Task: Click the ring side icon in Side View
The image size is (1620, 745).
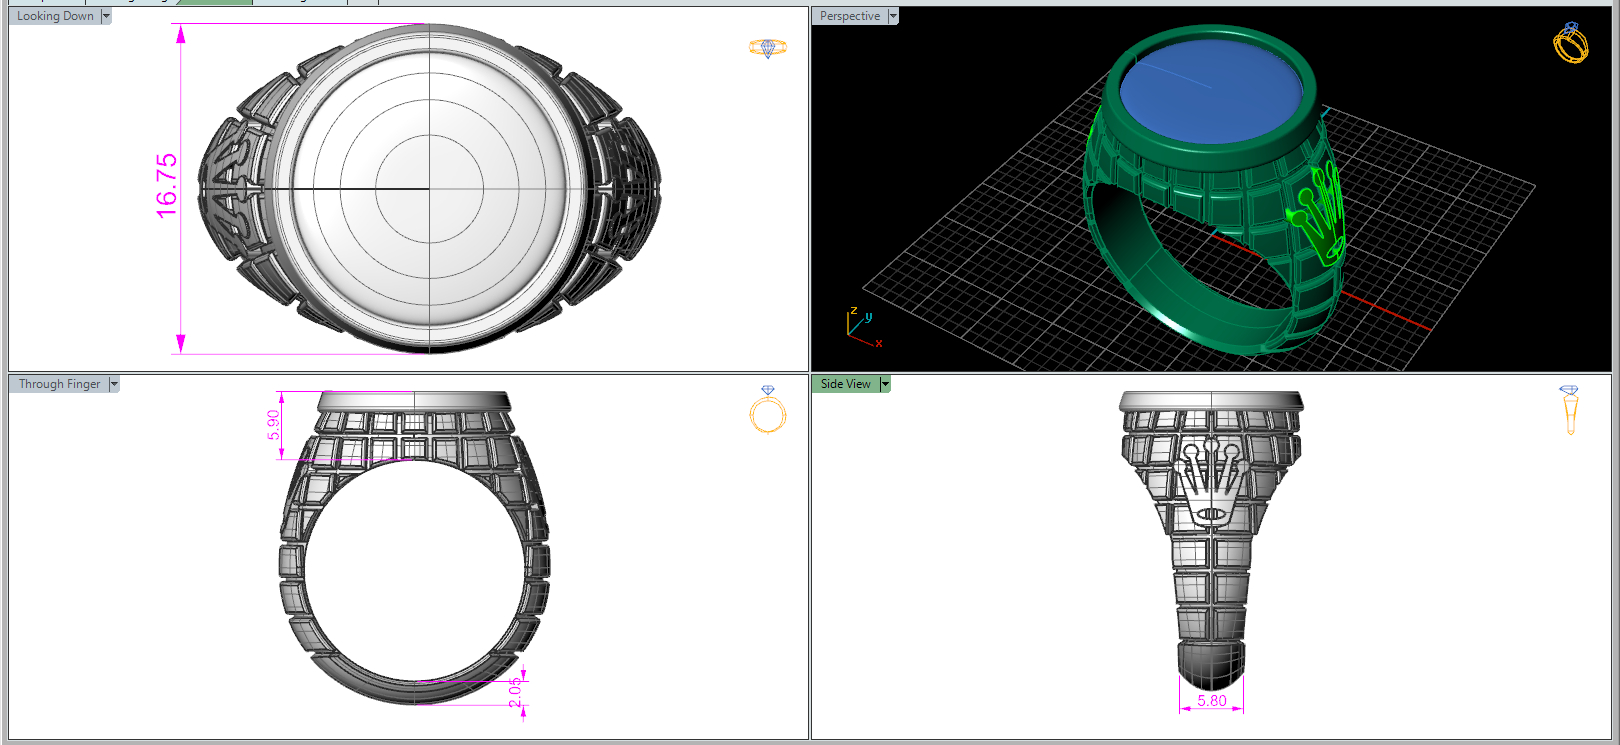Action: [x=1569, y=411]
